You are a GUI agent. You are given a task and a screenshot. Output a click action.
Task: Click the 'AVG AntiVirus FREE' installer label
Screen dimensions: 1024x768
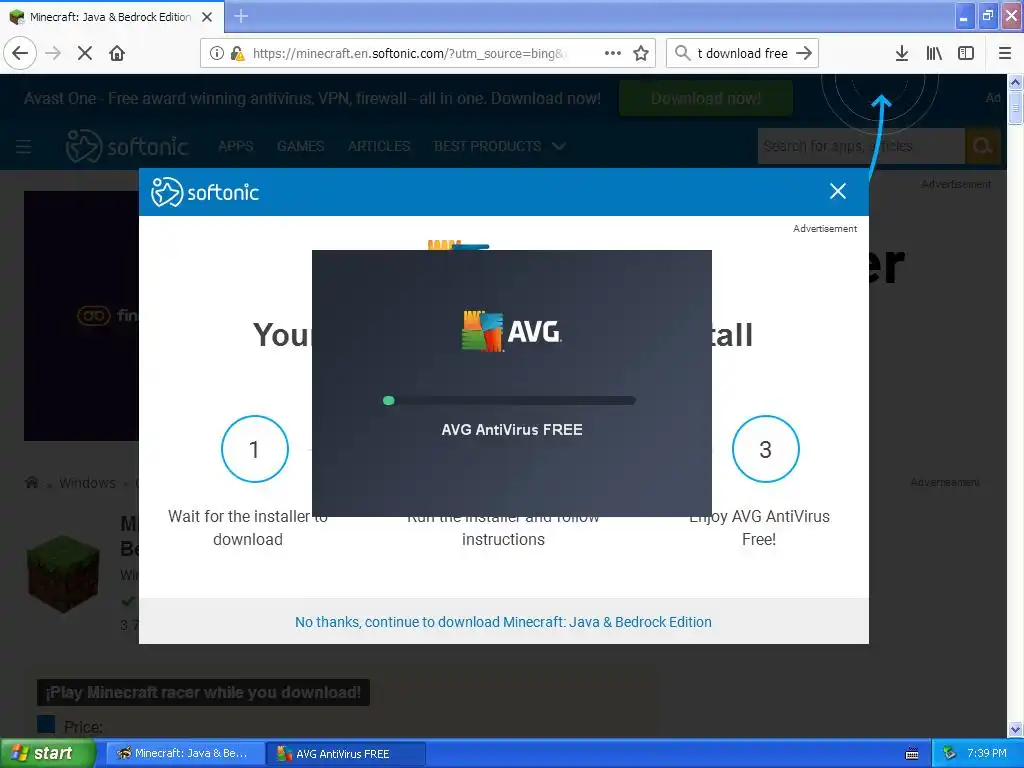pyautogui.click(x=512, y=430)
